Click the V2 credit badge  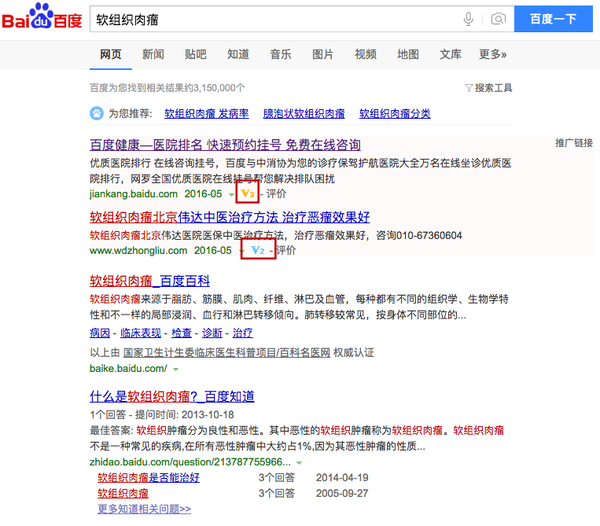[258, 250]
